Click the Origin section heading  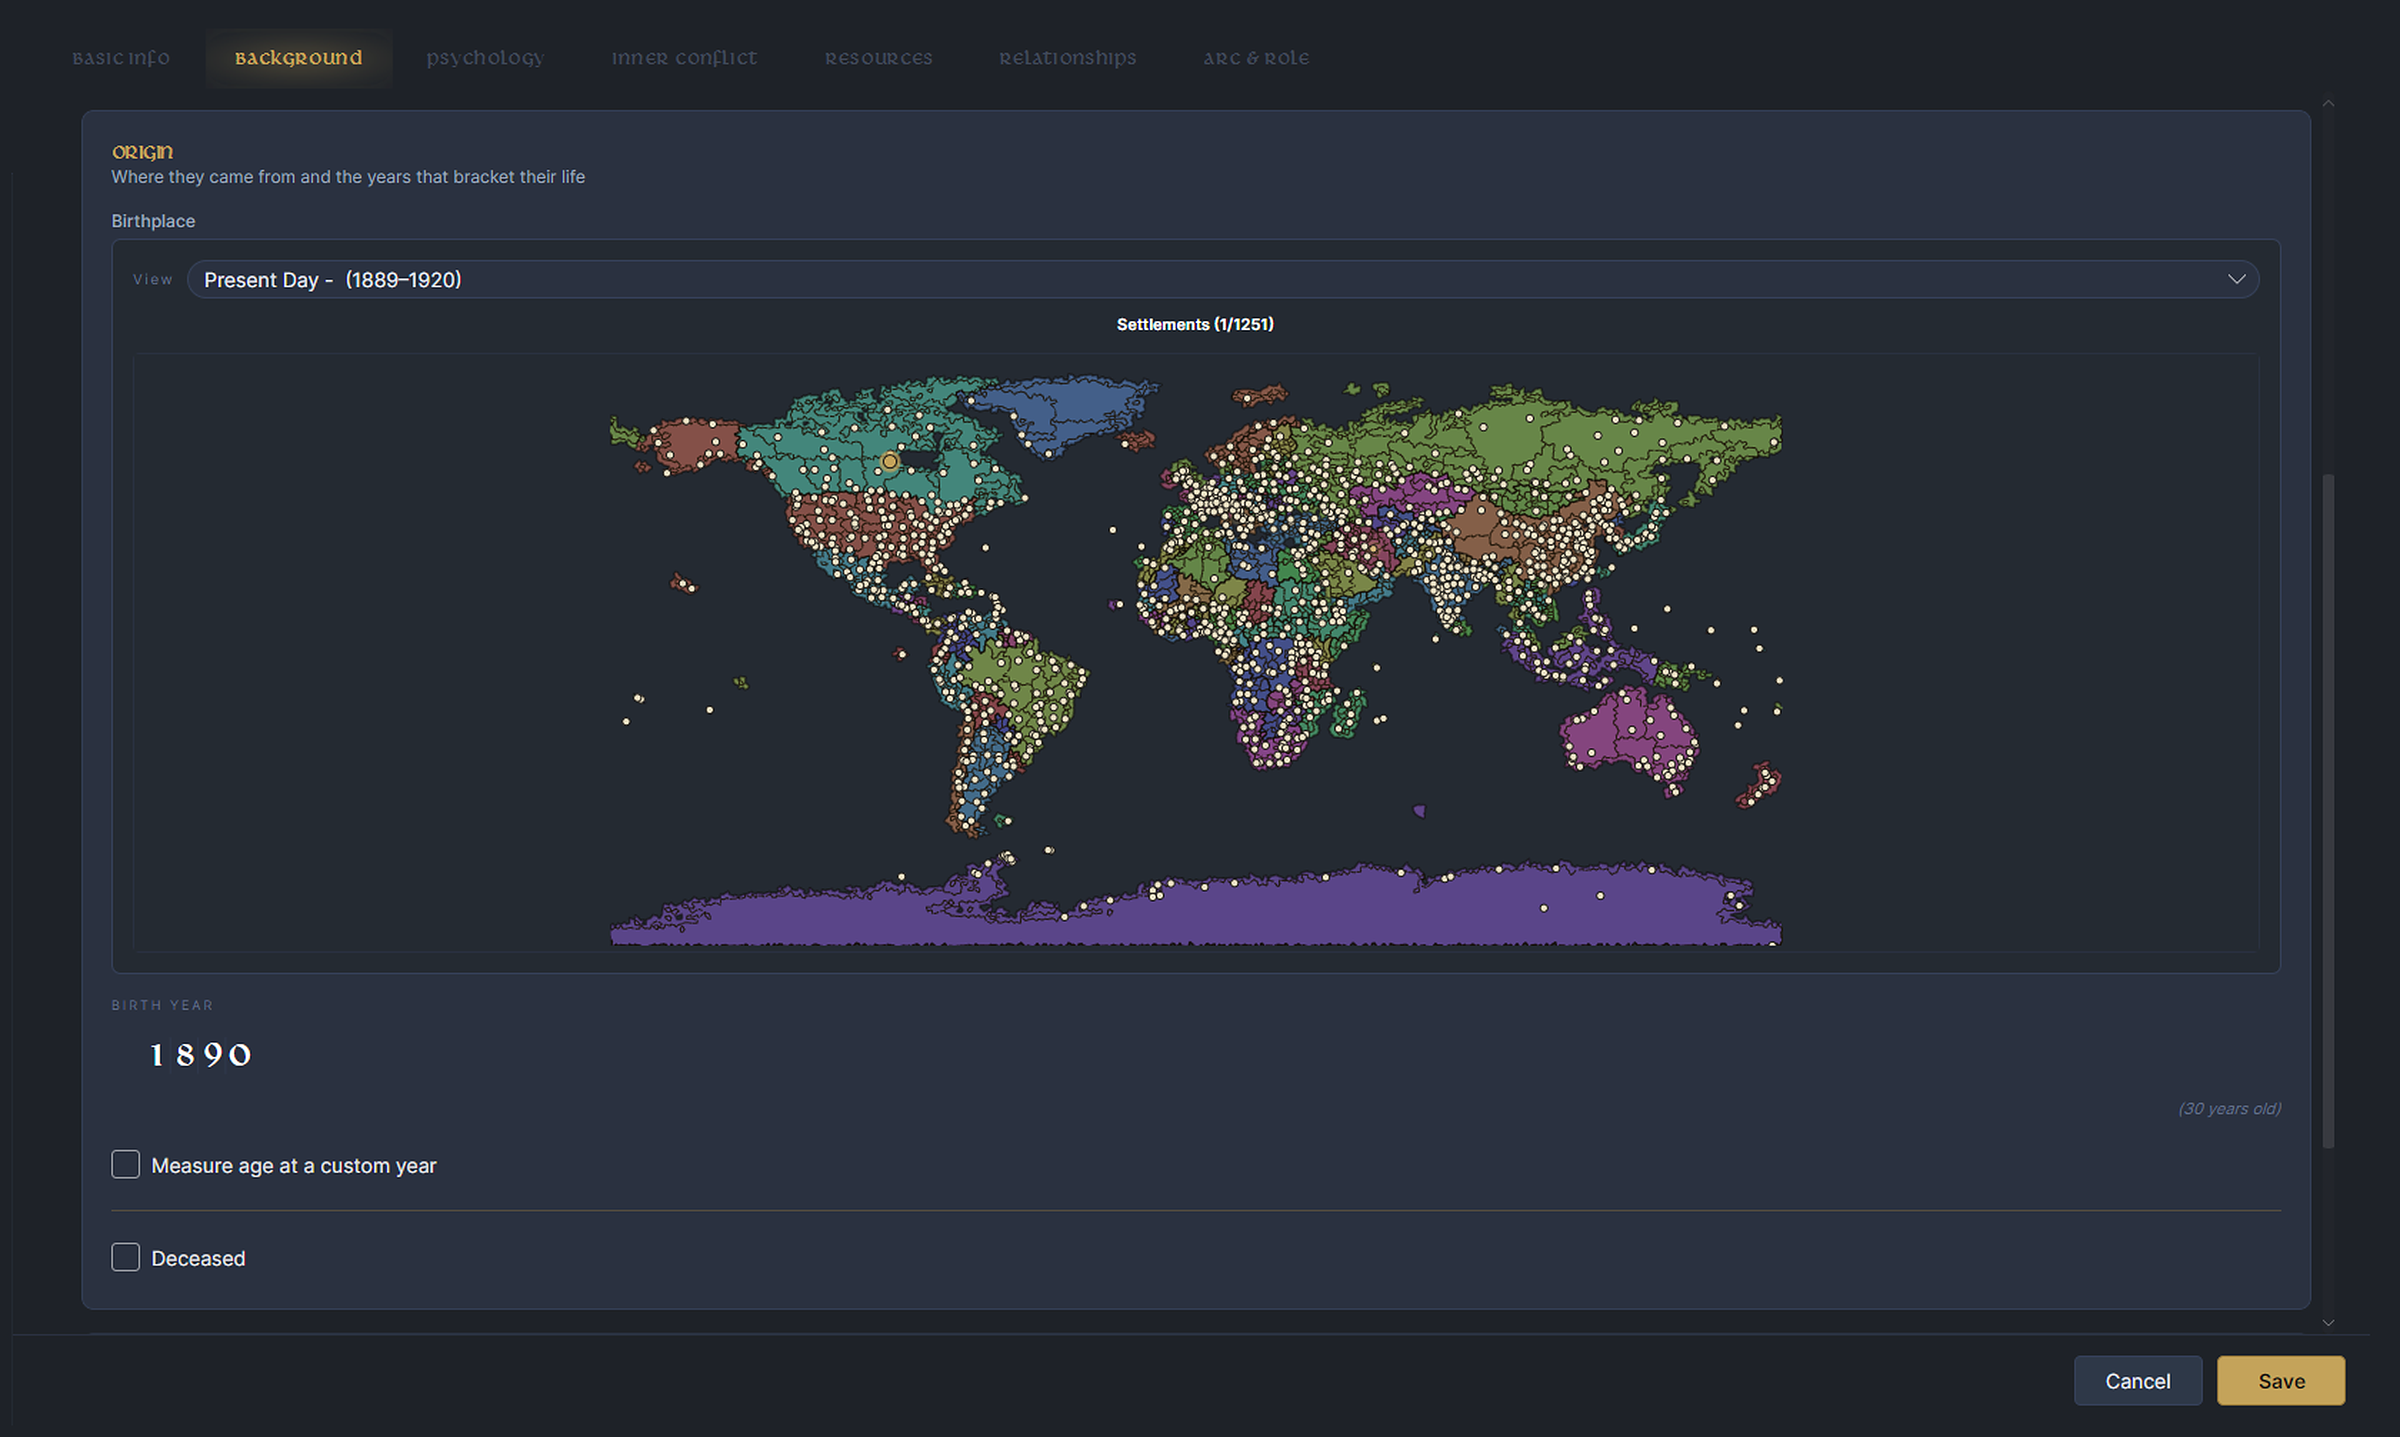tap(142, 152)
